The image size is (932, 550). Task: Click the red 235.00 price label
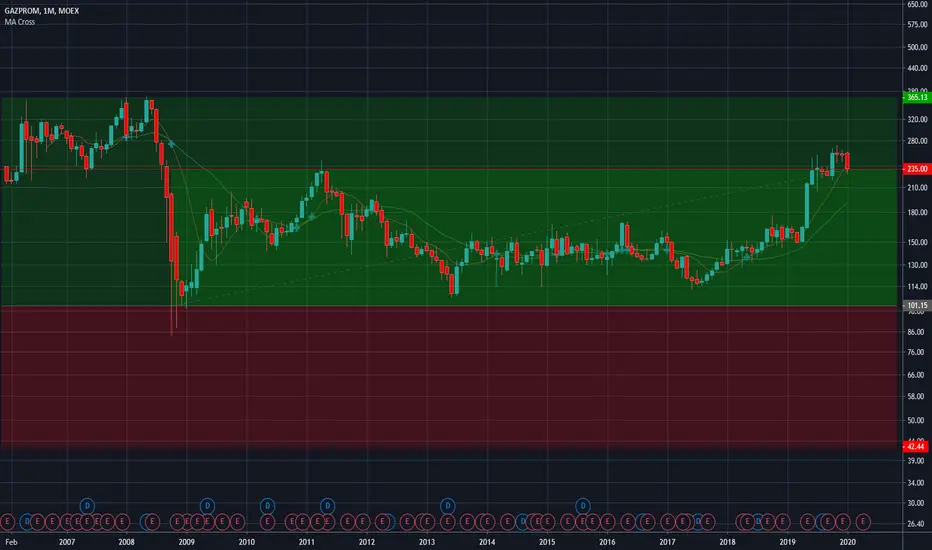916,169
